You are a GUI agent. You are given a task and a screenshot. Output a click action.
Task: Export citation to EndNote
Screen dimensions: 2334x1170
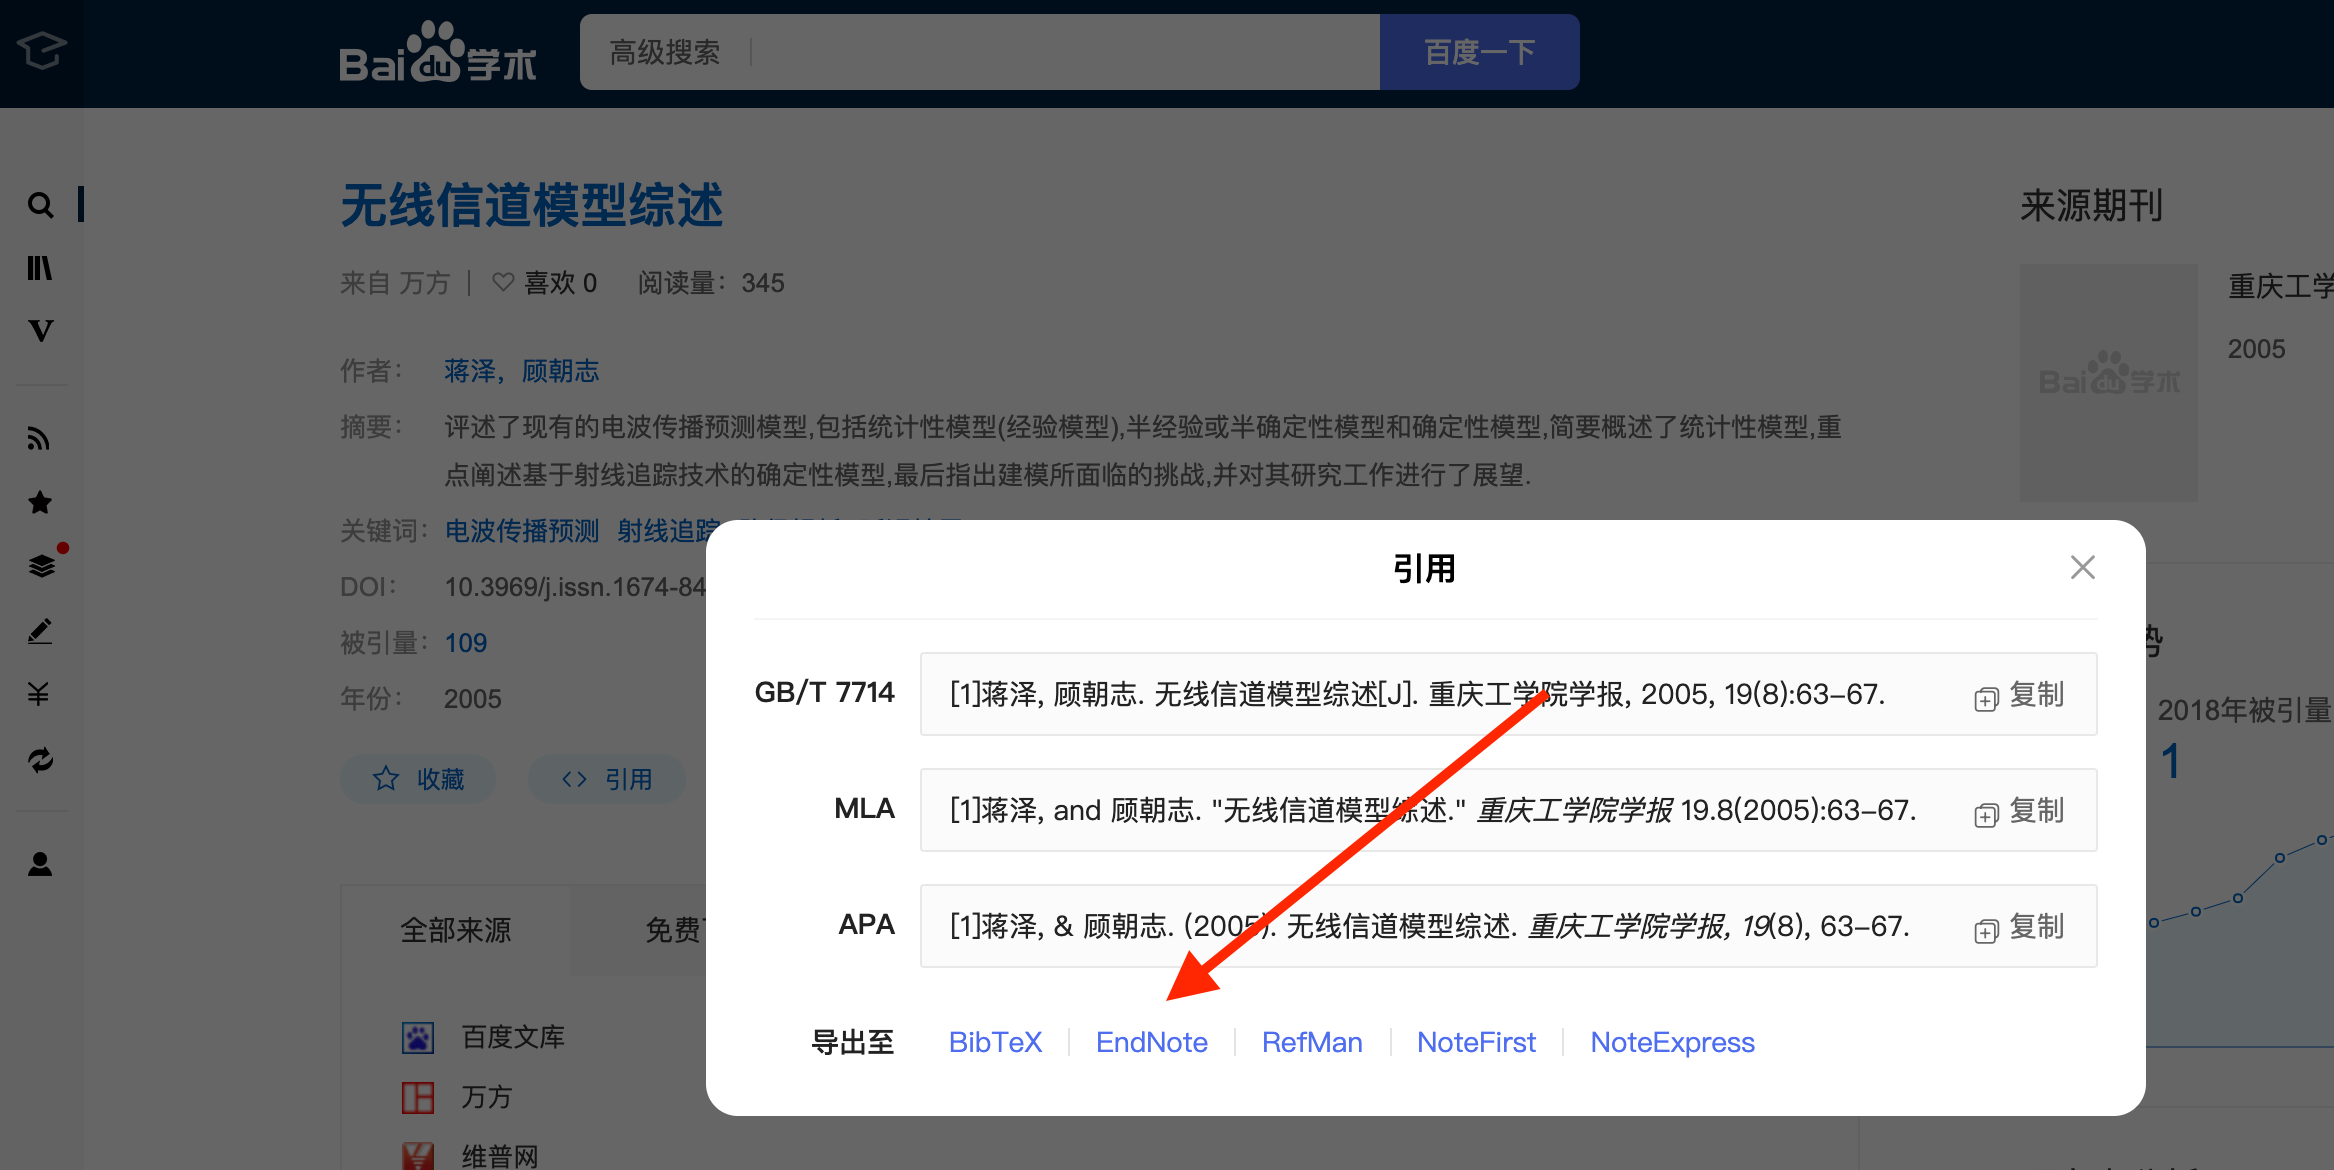1151,1042
